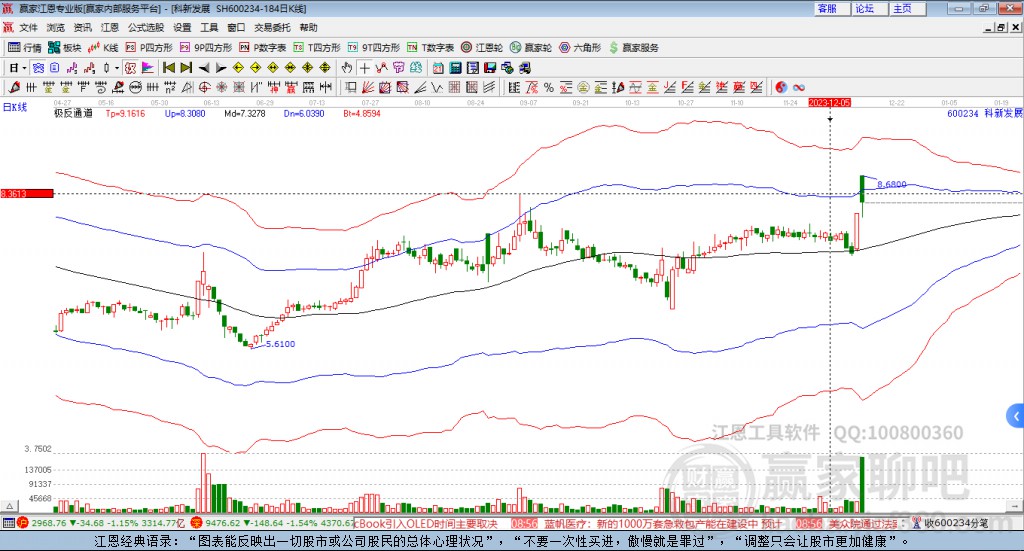Click the percent sign tool

[x=549, y=87]
